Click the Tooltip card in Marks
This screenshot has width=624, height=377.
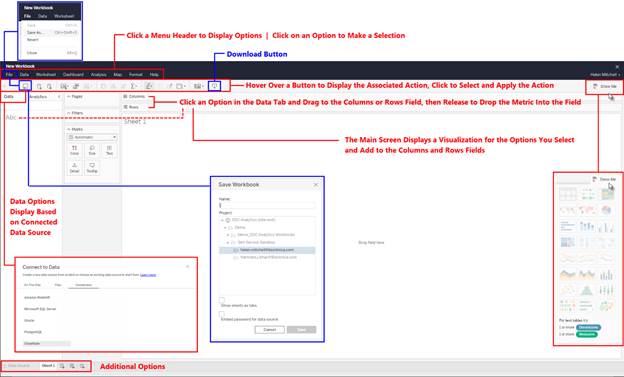tap(92, 168)
